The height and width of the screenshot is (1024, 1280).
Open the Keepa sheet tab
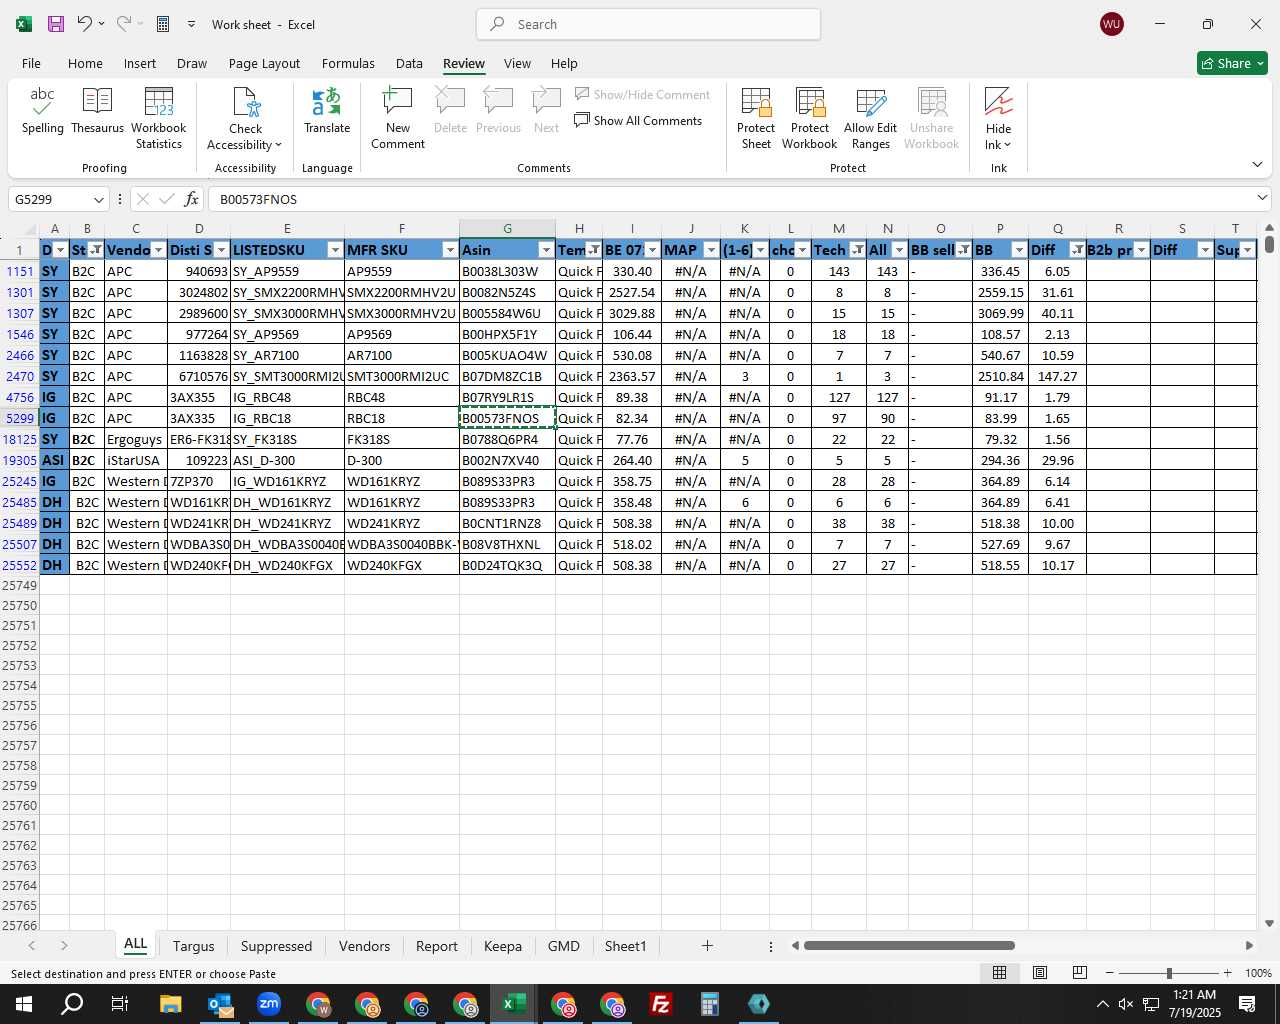pyautogui.click(x=502, y=946)
